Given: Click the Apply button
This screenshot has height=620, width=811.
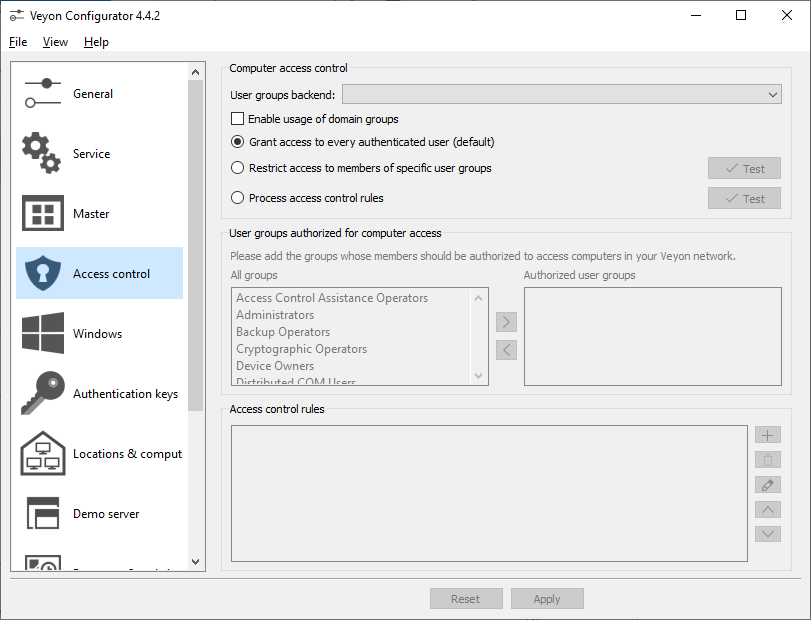Looking at the screenshot, I should pyautogui.click(x=547, y=599).
